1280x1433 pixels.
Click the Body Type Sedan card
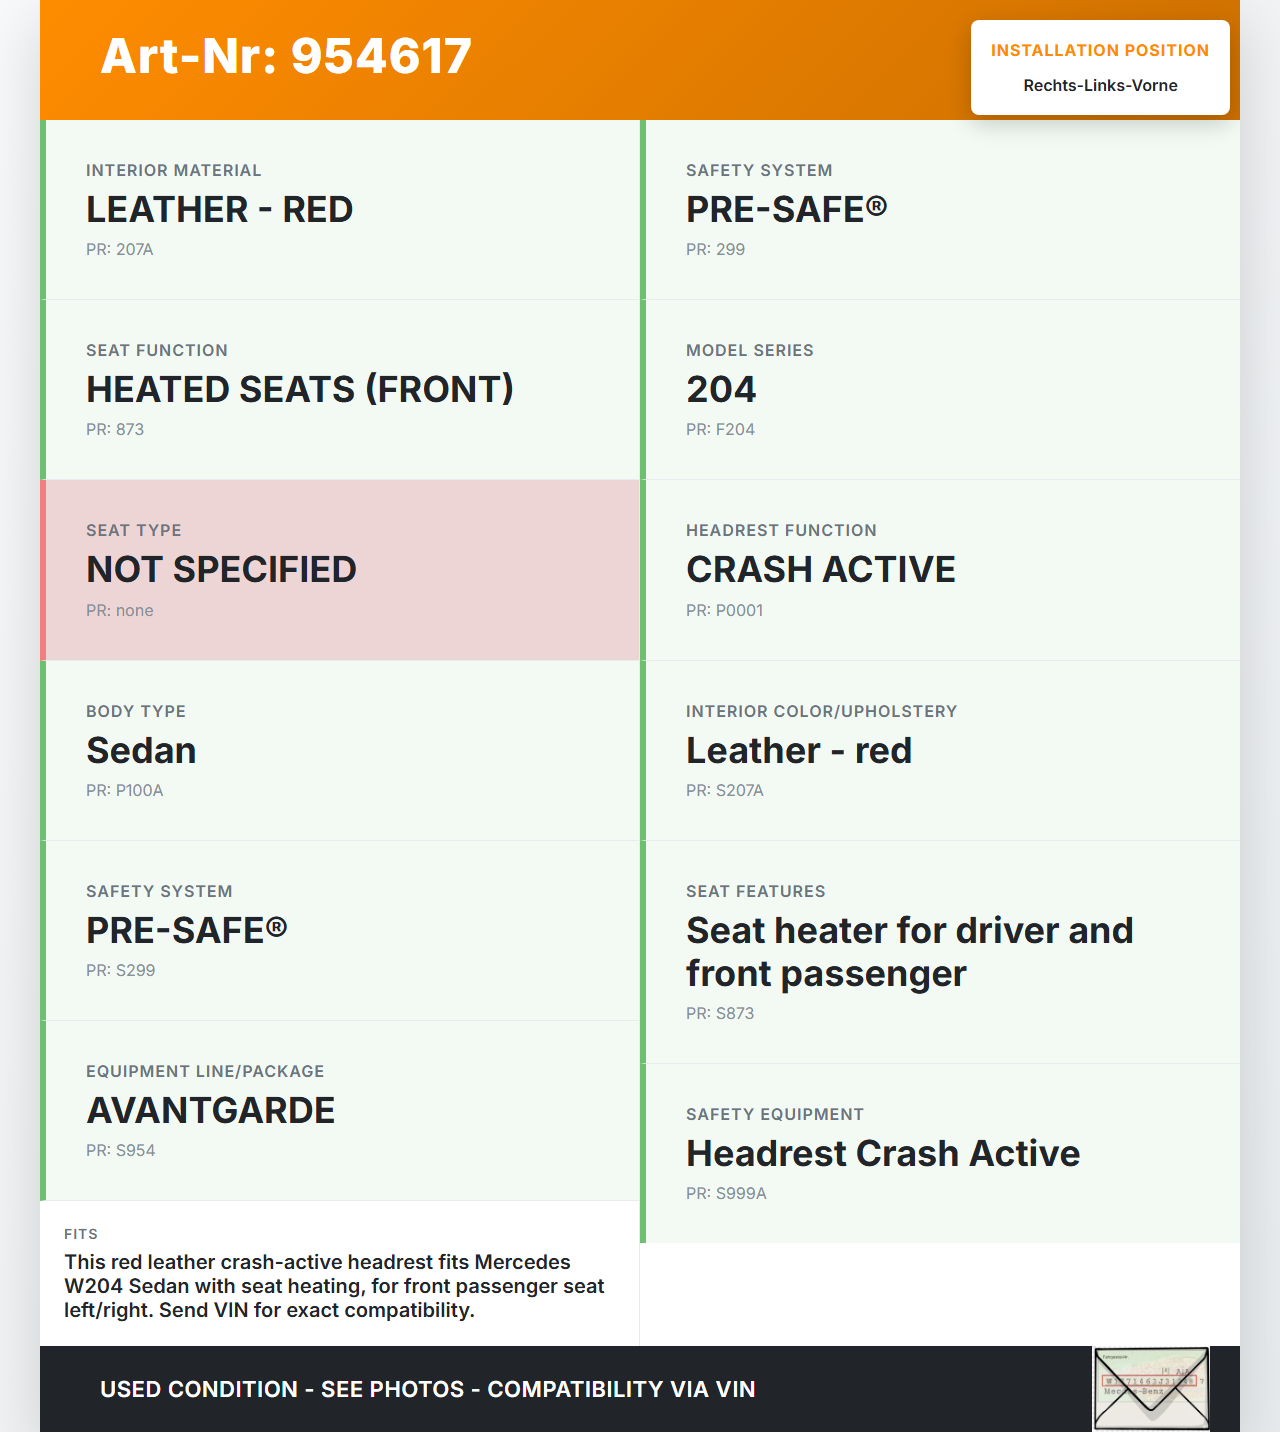point(342,750)
